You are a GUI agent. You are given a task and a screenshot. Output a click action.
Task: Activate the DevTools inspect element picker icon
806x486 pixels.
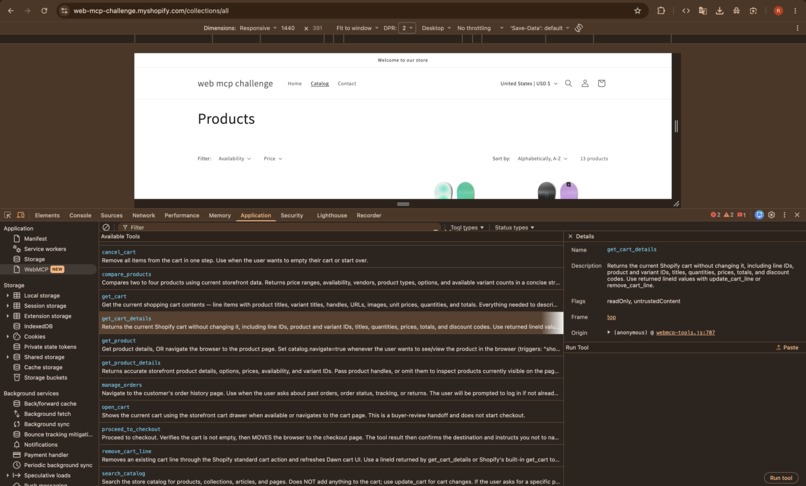(x=8, y=215)
